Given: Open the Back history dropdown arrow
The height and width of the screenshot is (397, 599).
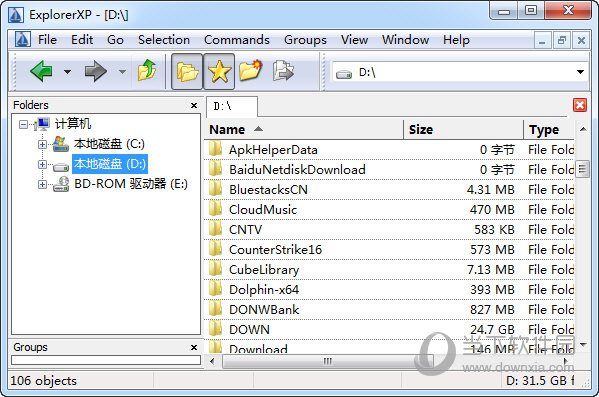Looking at the screenshot, I should tap(67, 71).
